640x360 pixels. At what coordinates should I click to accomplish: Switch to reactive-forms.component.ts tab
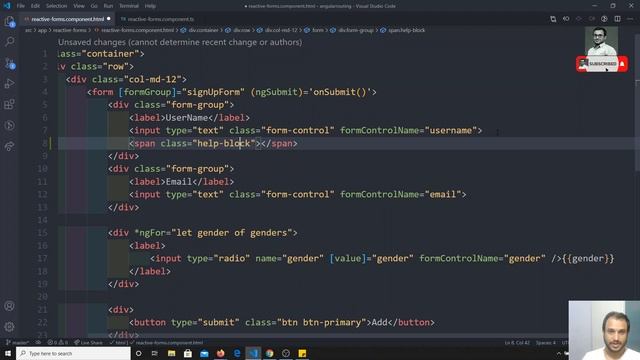[x=157, y=19]
